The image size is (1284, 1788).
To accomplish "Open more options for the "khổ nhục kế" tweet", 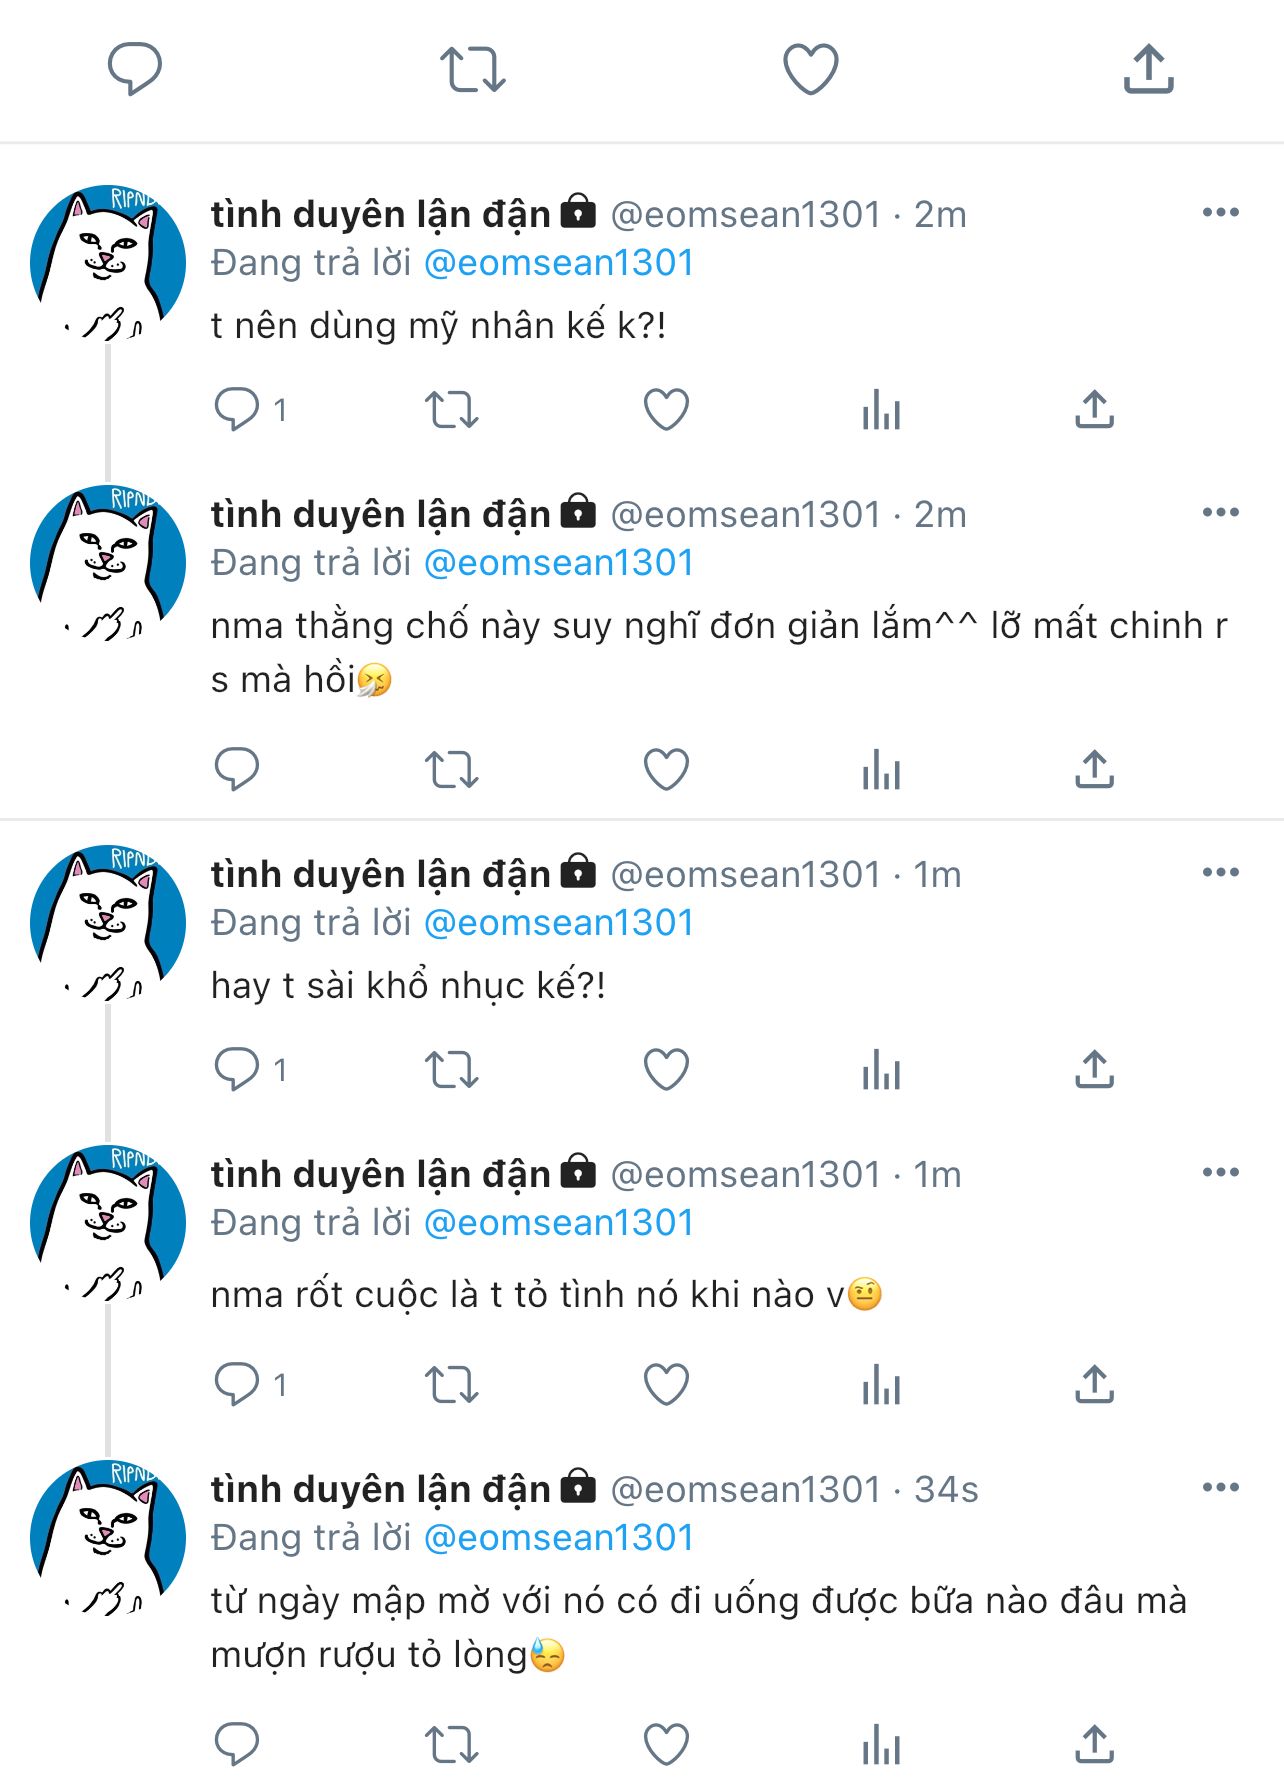I will click(x=1220, y=873).
